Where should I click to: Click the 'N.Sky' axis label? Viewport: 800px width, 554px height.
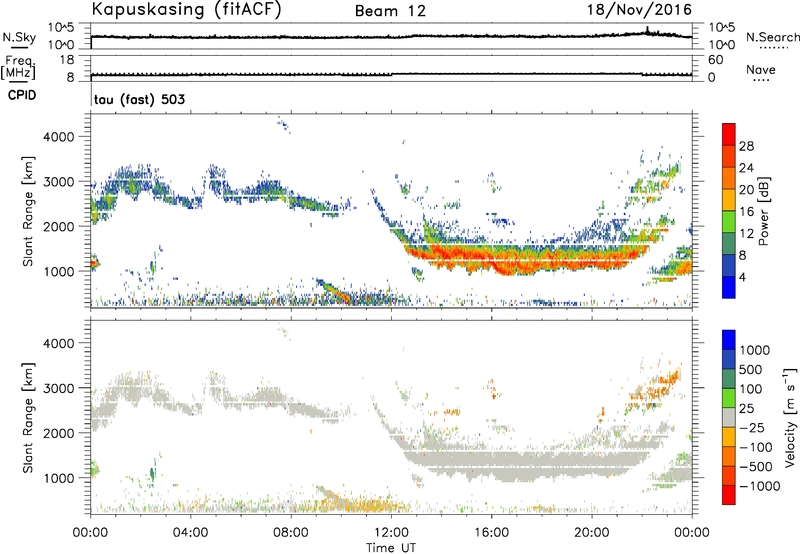pyautogui.click(x=19, y=37)
